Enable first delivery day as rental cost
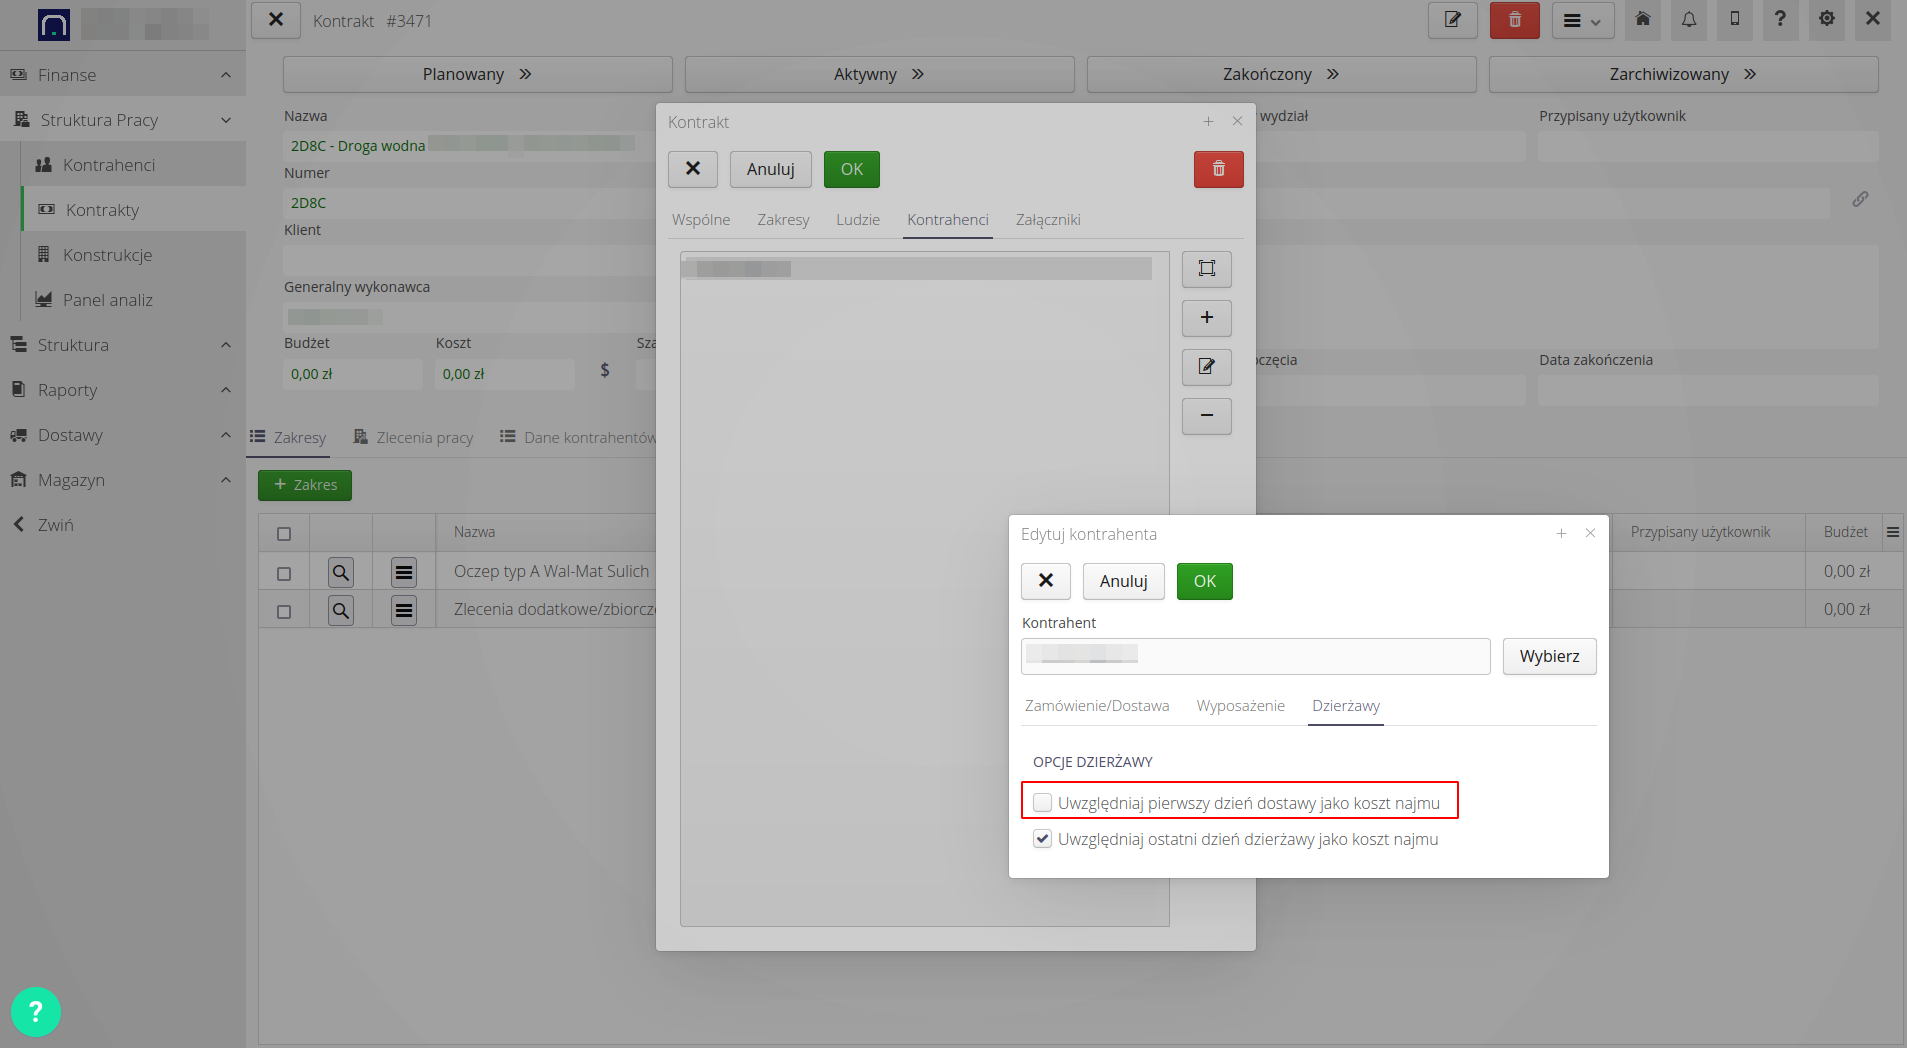This screenshot has width=1907, height=1048. (1043, 803)
